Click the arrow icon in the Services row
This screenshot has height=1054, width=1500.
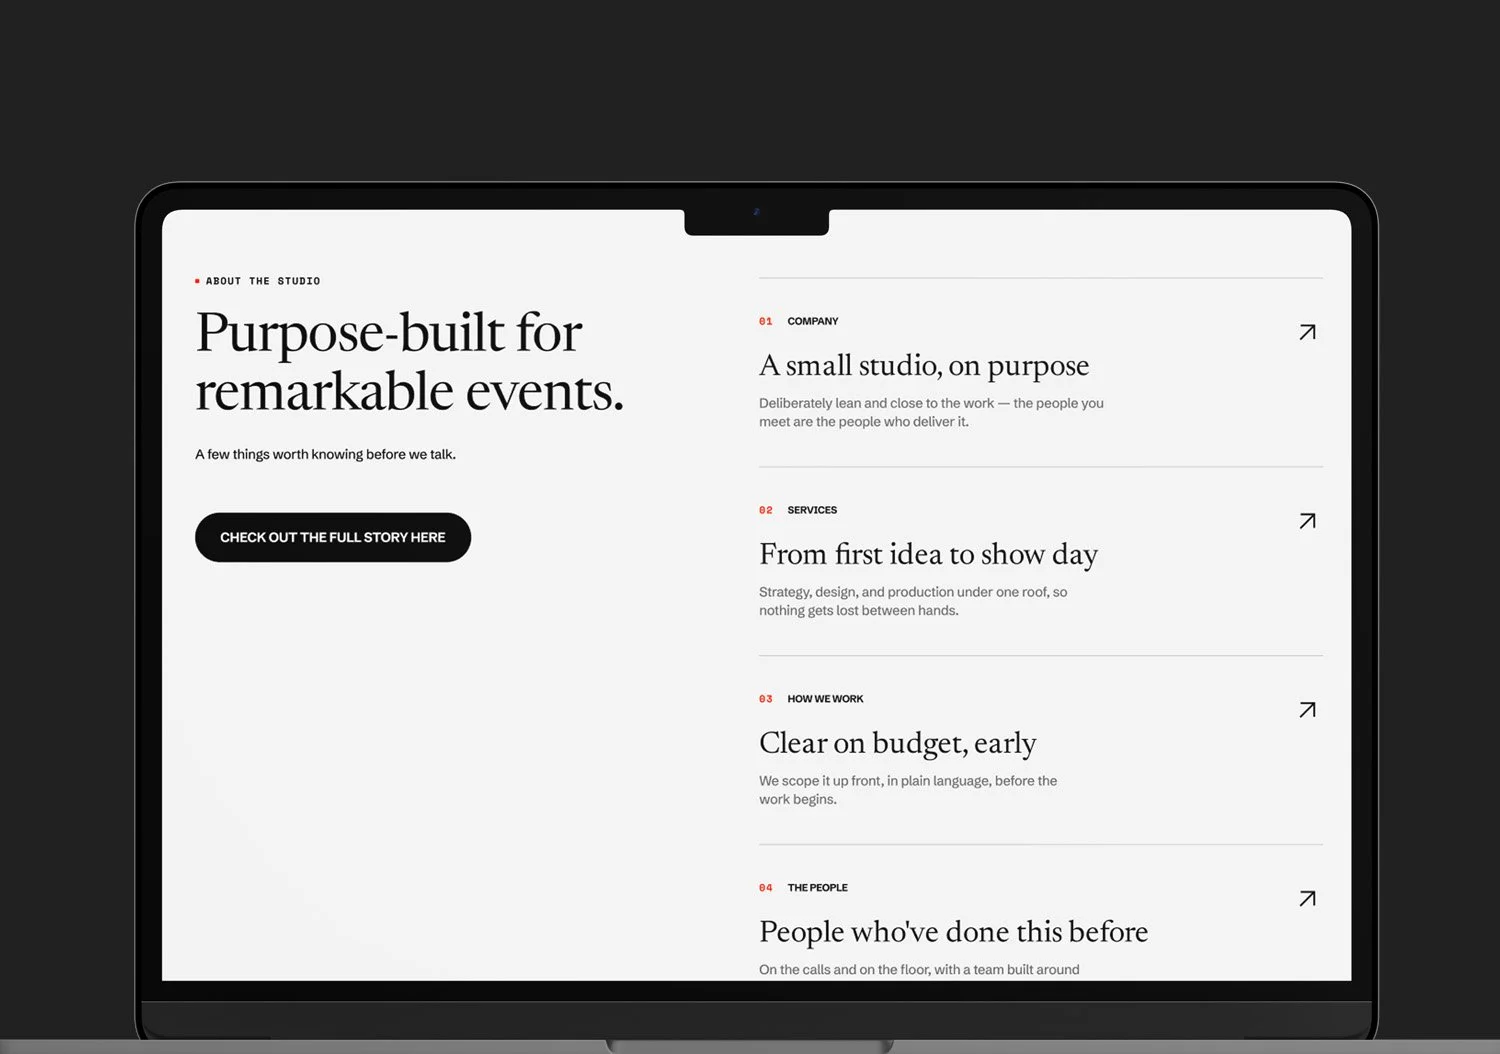[x=1307, y=521]
